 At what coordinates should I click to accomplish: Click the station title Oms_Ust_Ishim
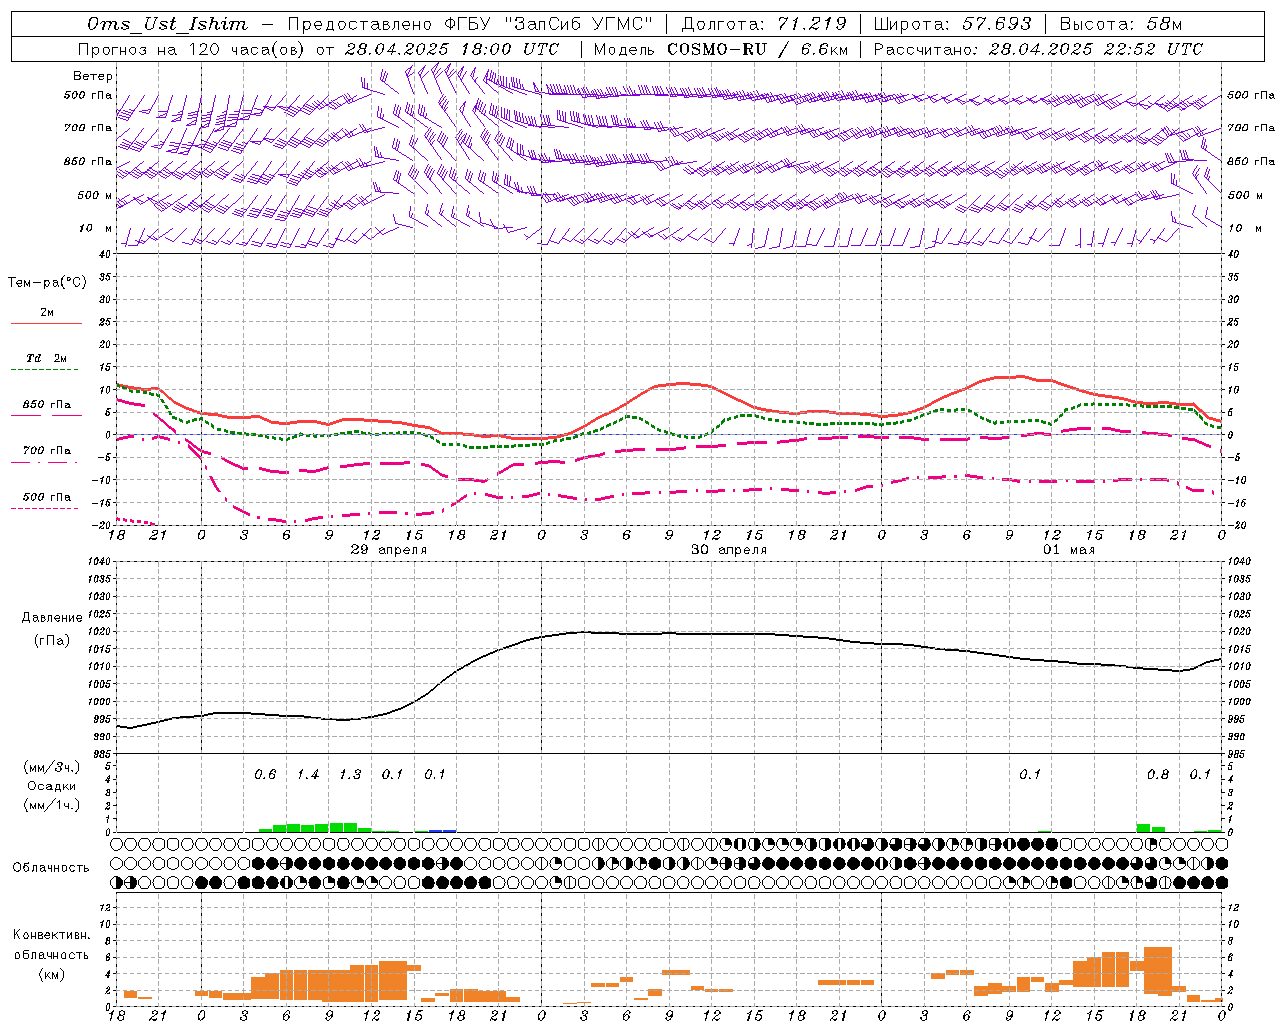click(167, 24)
